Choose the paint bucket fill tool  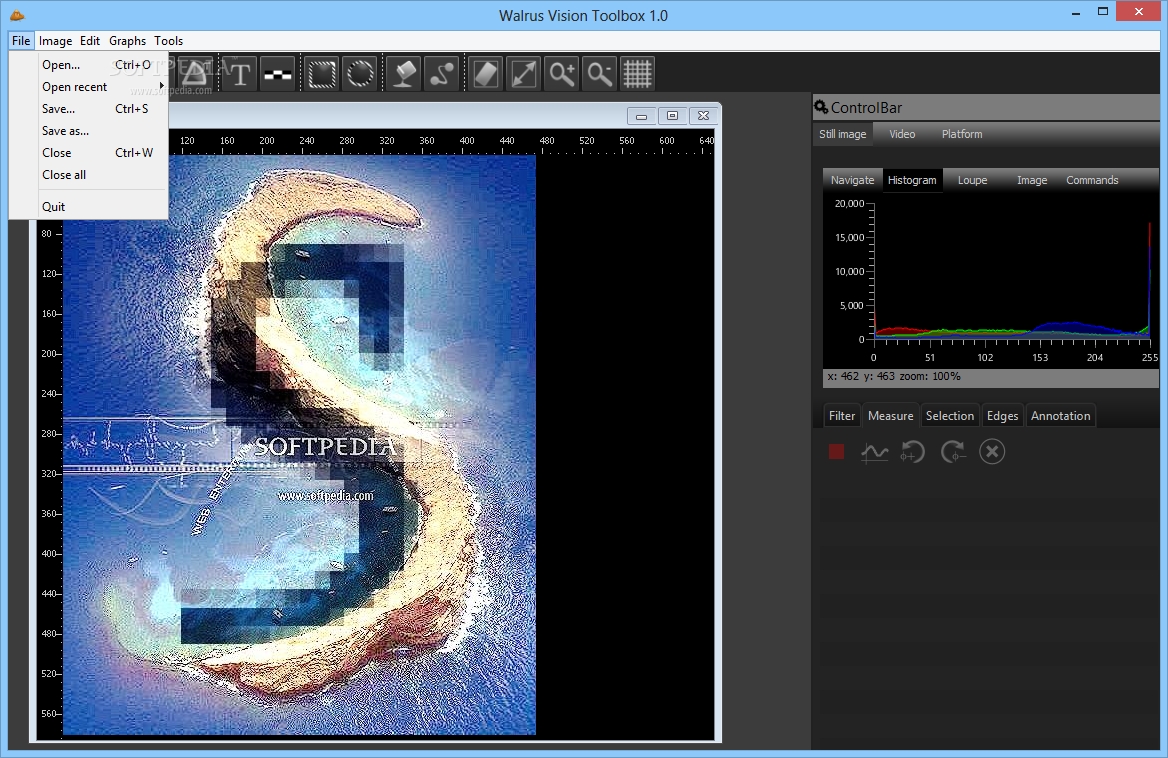tap(404, 74)
